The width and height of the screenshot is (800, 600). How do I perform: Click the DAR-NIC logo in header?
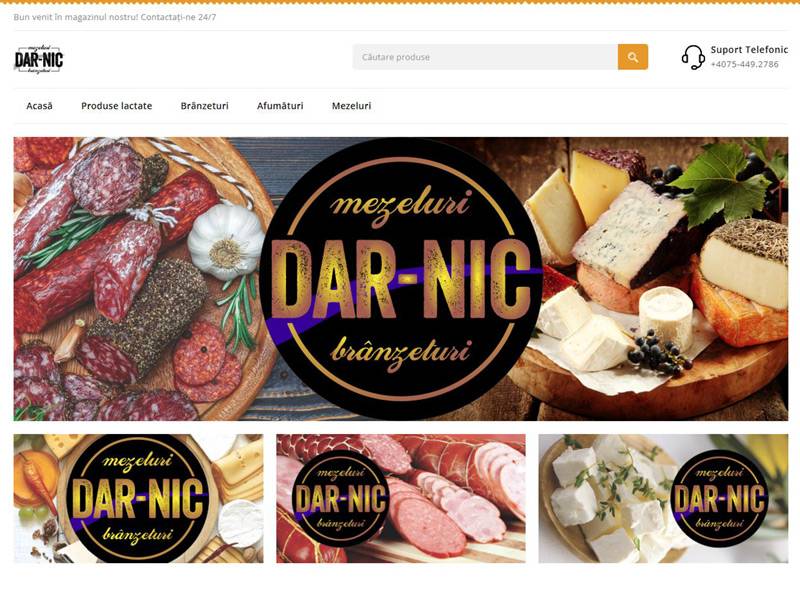(39, 60)
